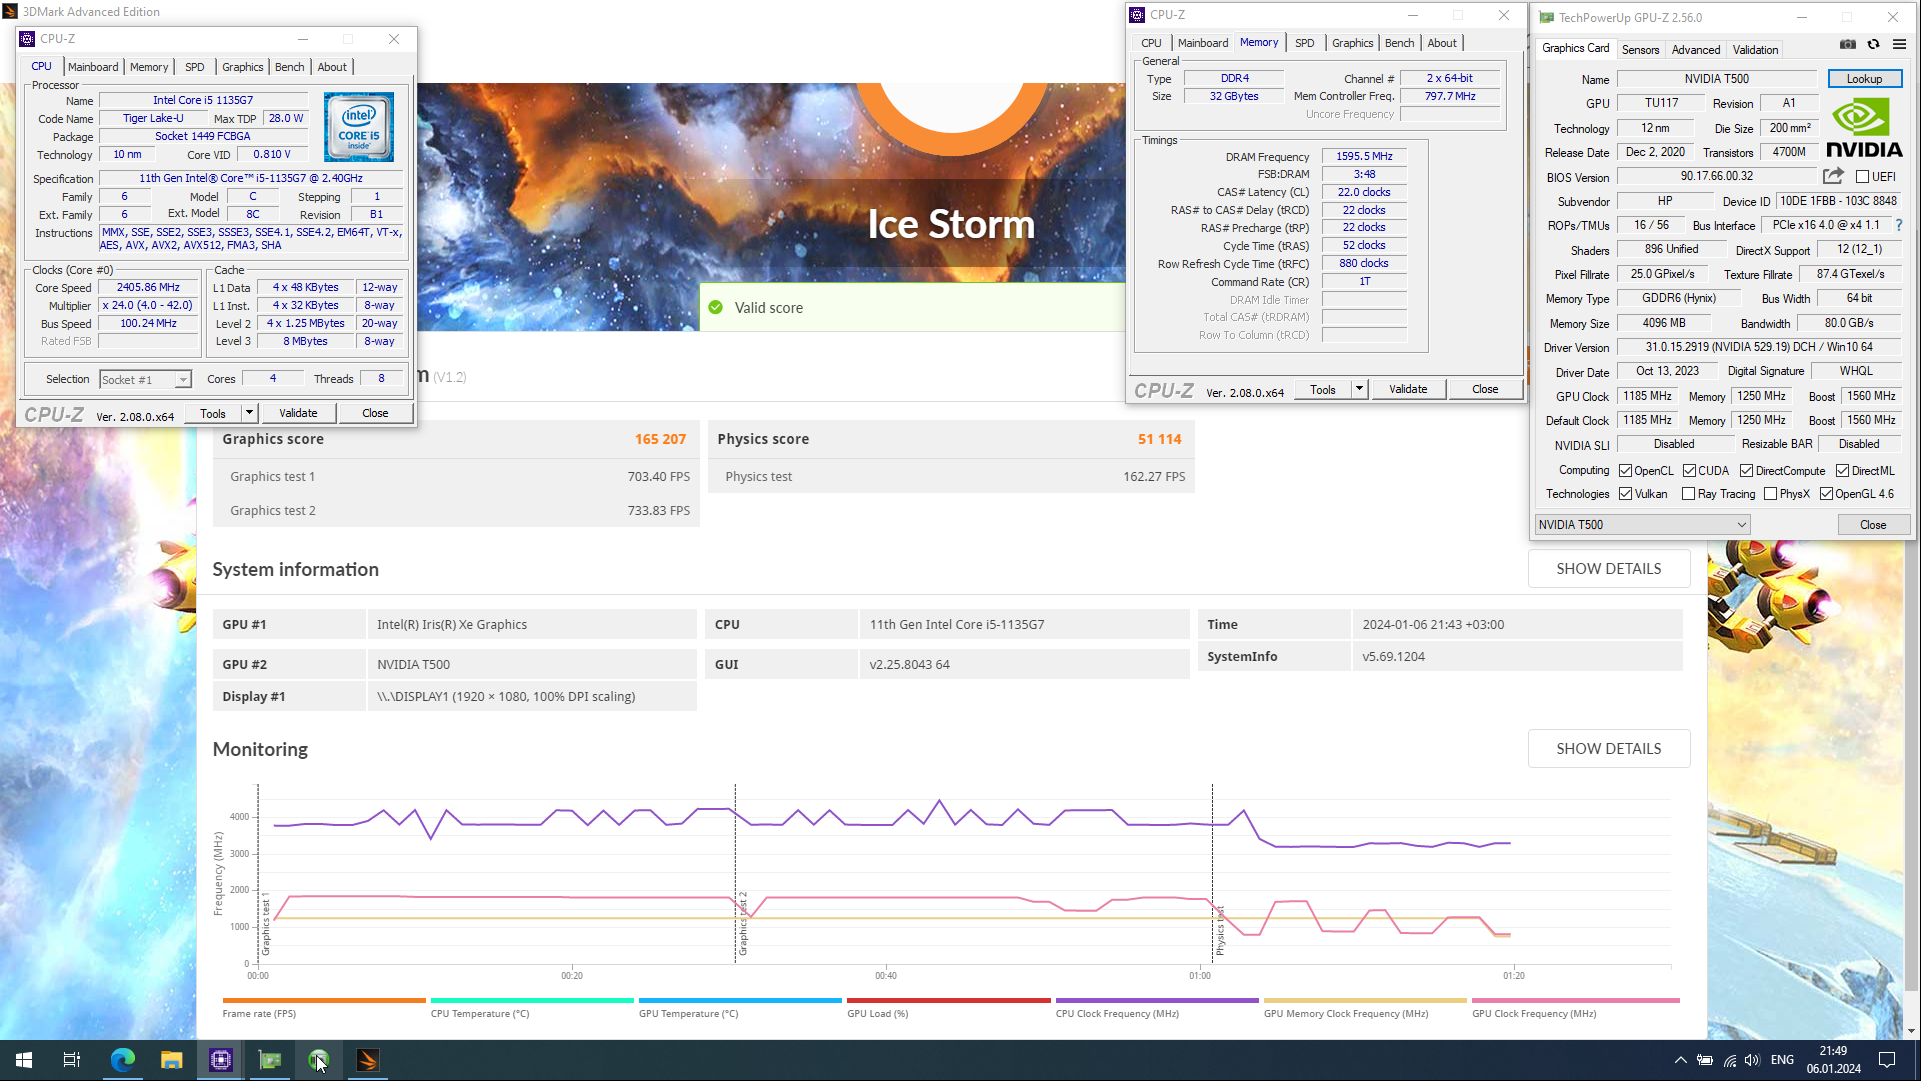
Task: Open the GPU-Z hamburger menu
Action: [1899, 44]
